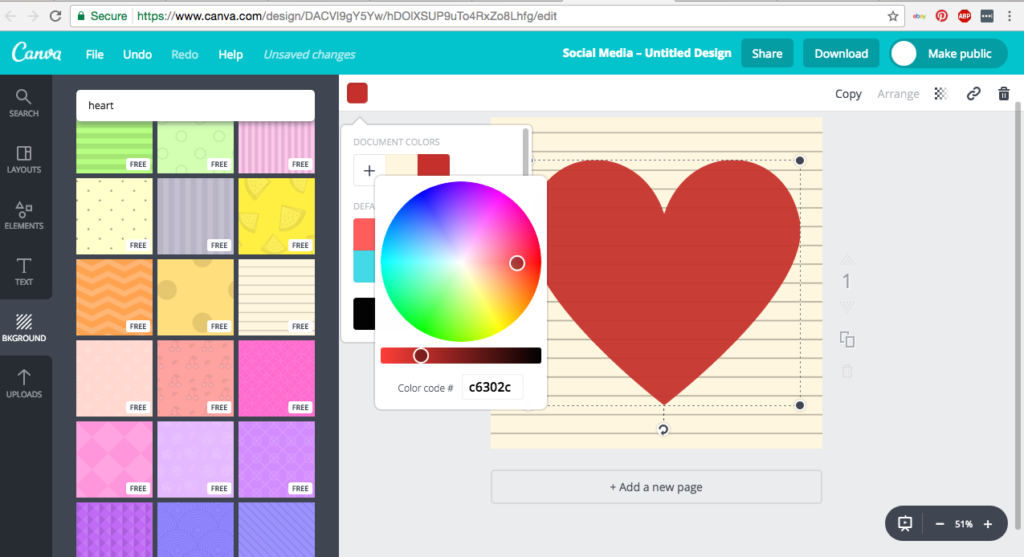The height and width of the screenshot is (557, 1024).
Task: Click the Share button
Action: 767,54
